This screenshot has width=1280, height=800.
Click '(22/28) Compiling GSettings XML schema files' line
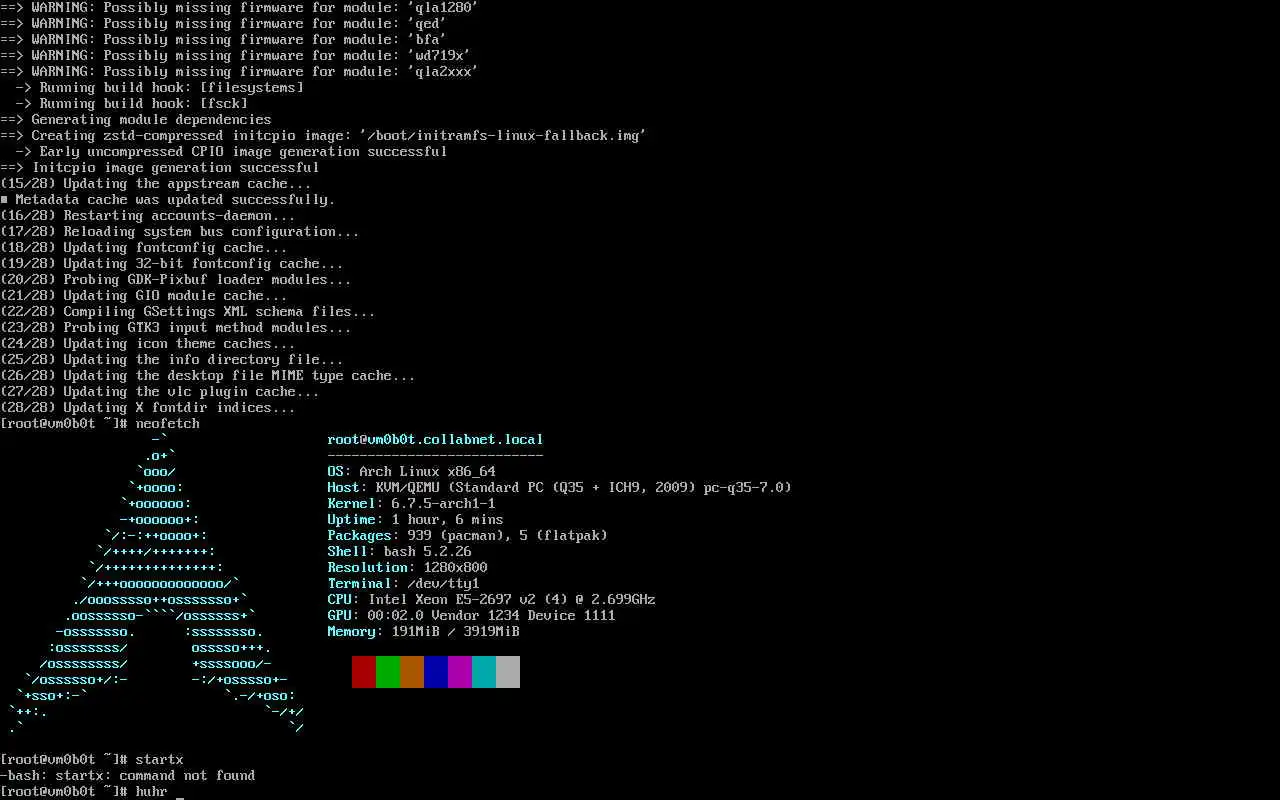click(x=188, y=312)
